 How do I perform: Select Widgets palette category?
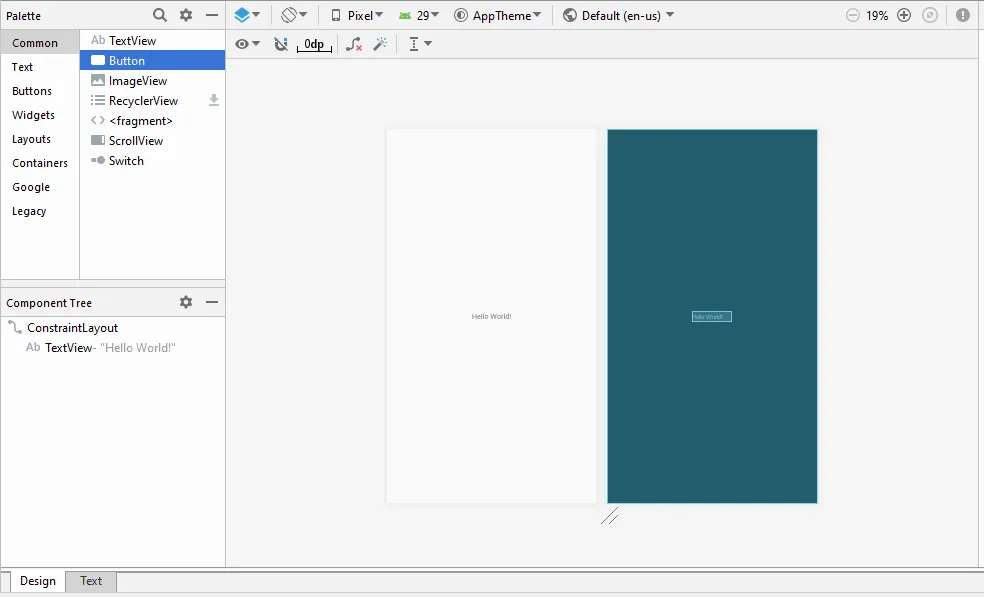tap(40, 115)
